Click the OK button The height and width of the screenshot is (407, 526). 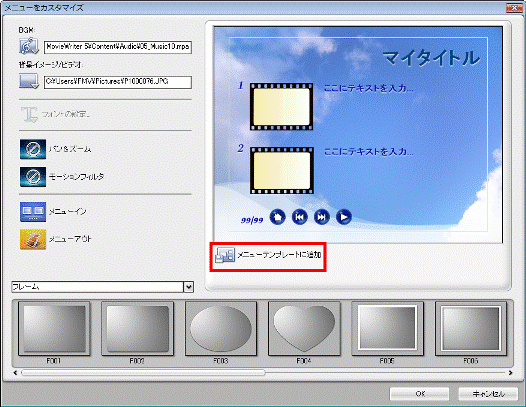419,394
